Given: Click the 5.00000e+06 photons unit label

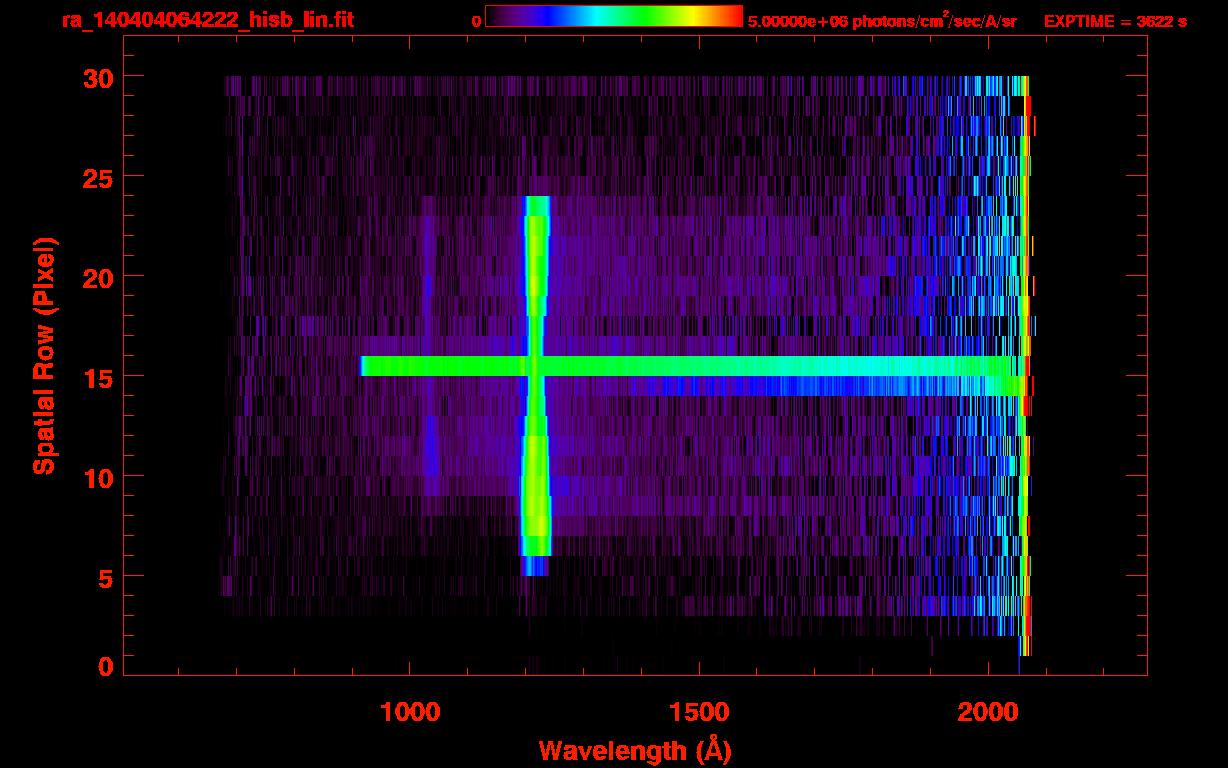Looking at the screenshot, I should [x=882, y=20].
